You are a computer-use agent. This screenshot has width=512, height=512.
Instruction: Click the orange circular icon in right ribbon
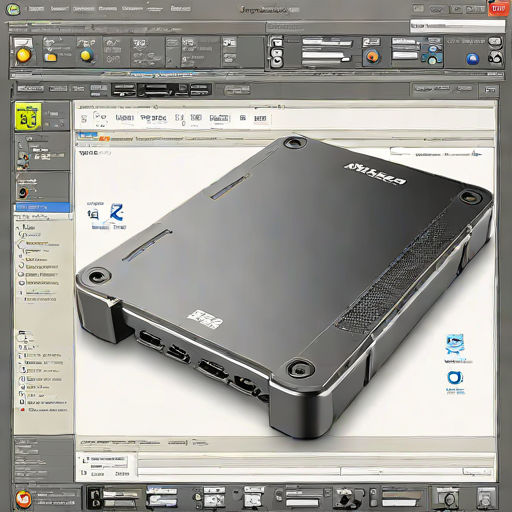(372, 56)
